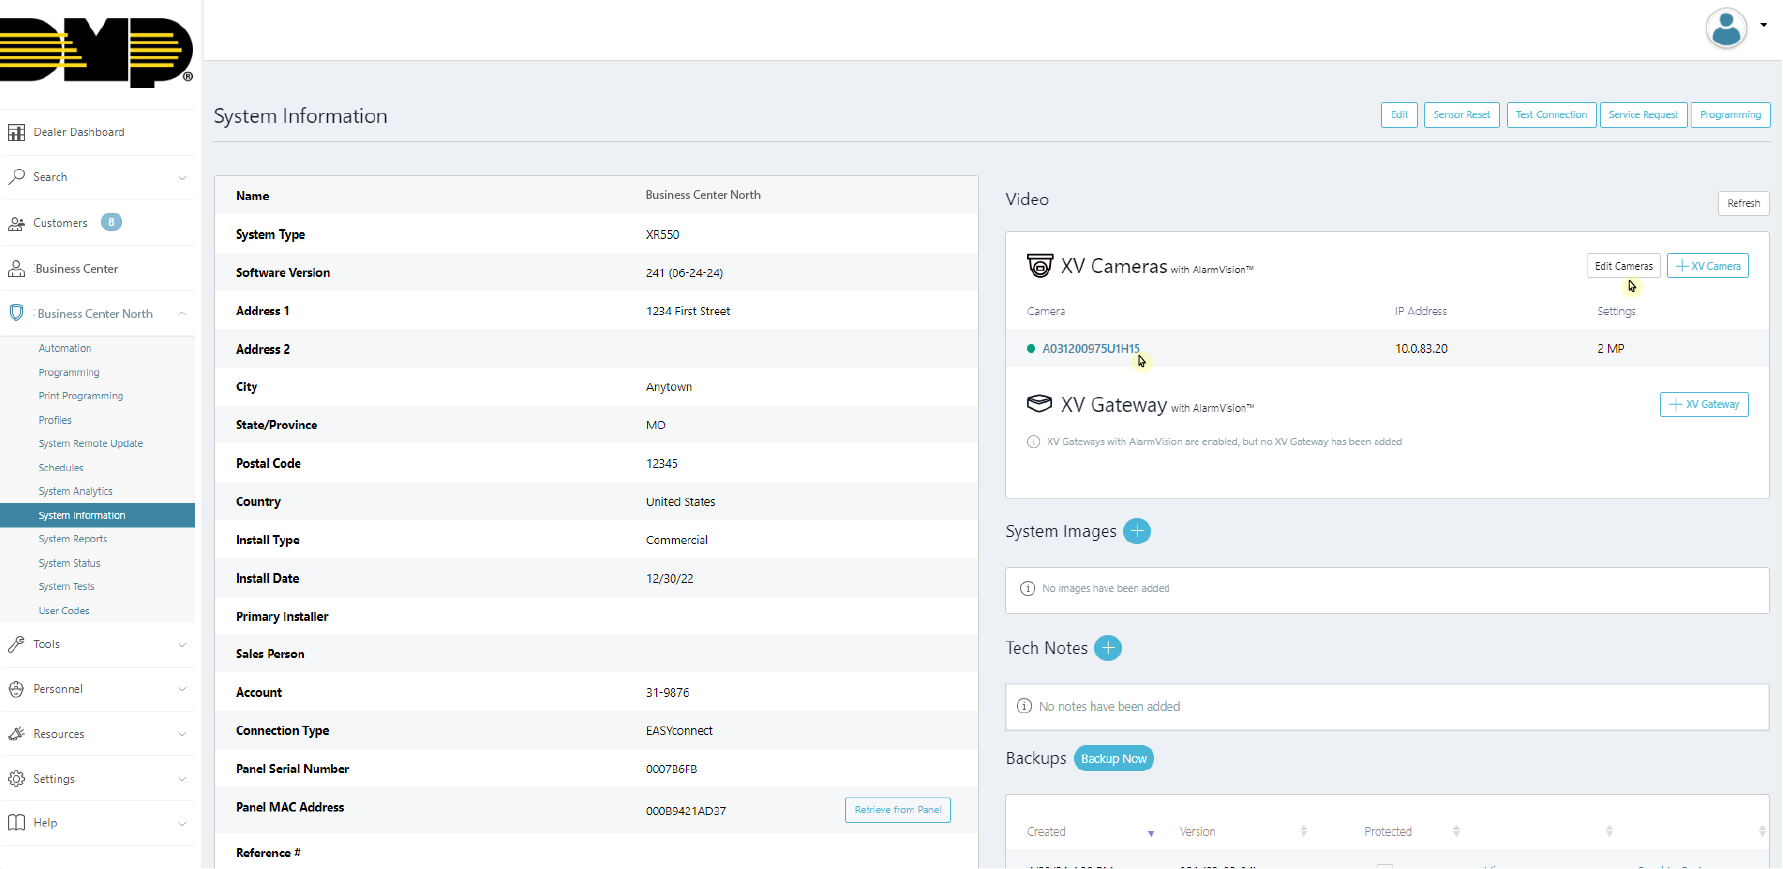Click the Business Center North shield icon

16,313
